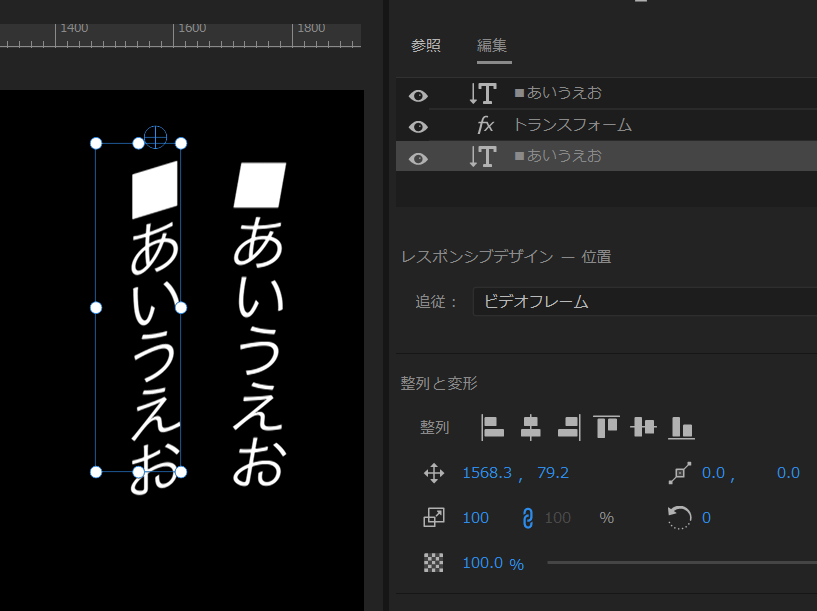Click the bottom-right handle of selected text box
The image size is (817, 611).
click(x=181, y=472)
